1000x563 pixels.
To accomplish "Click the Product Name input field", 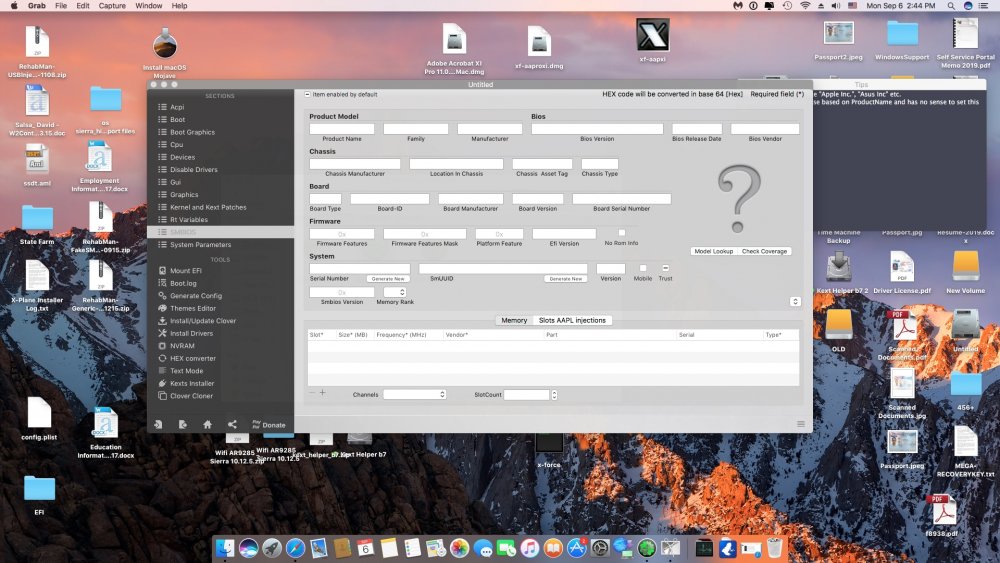I will (x=342, y=129).
